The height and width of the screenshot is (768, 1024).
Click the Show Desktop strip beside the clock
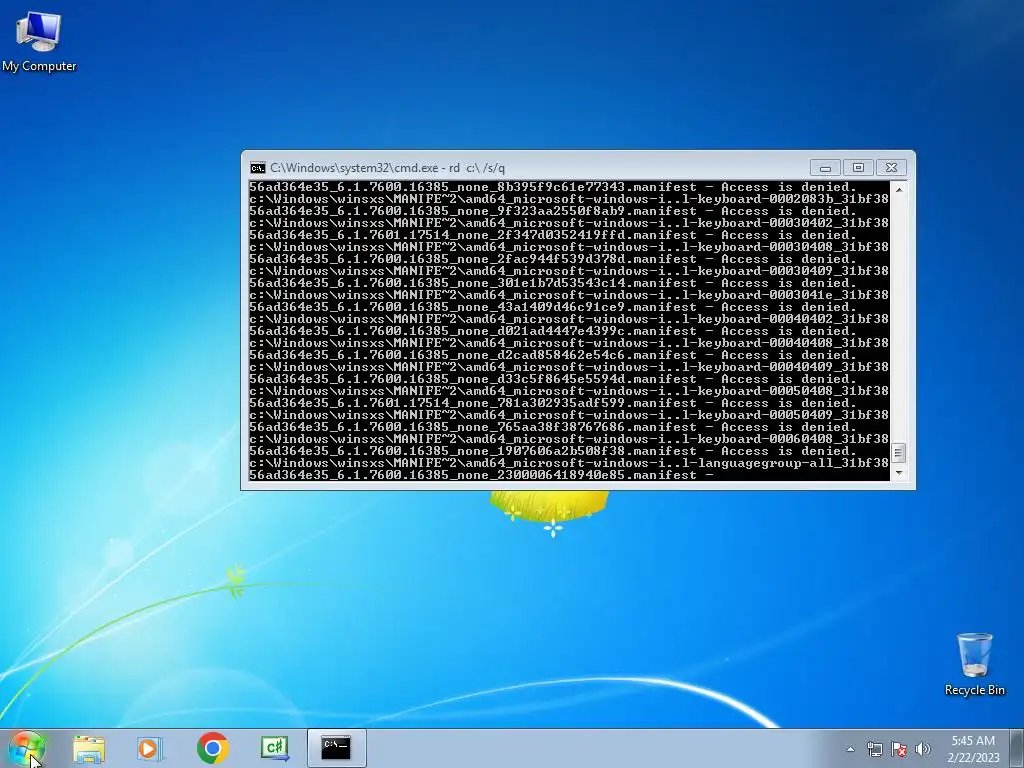click(x=1017, y=749)
